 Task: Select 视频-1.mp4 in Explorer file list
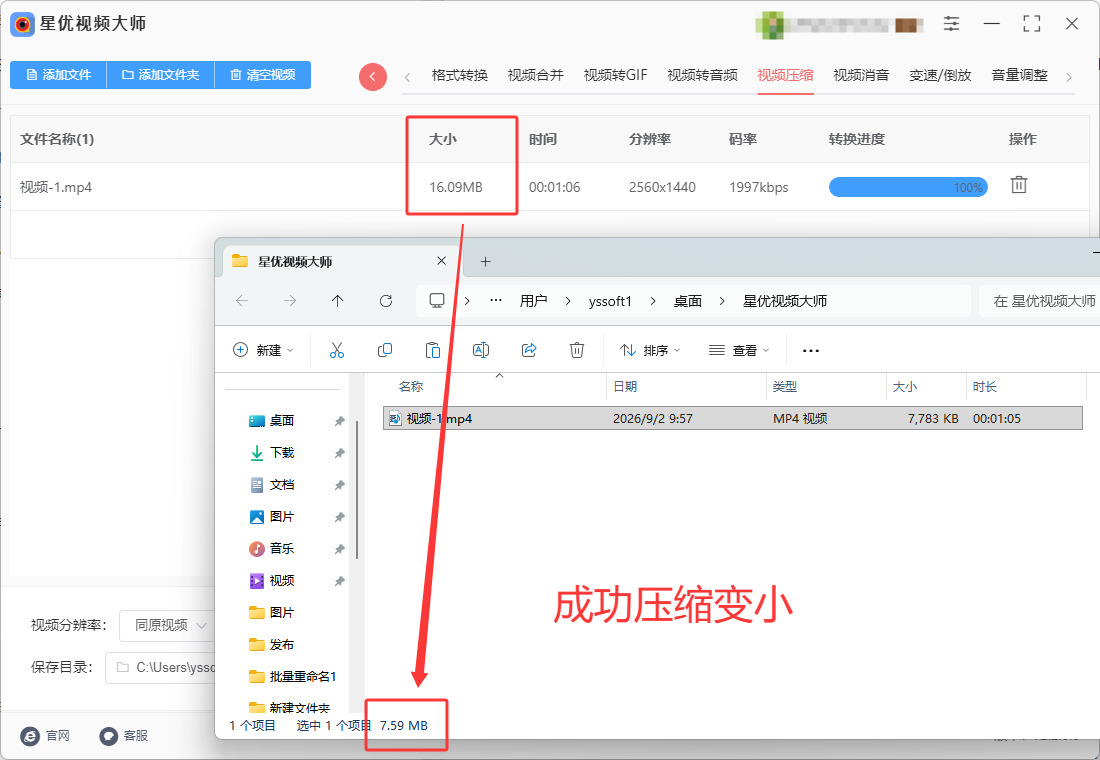pos(732,418)
